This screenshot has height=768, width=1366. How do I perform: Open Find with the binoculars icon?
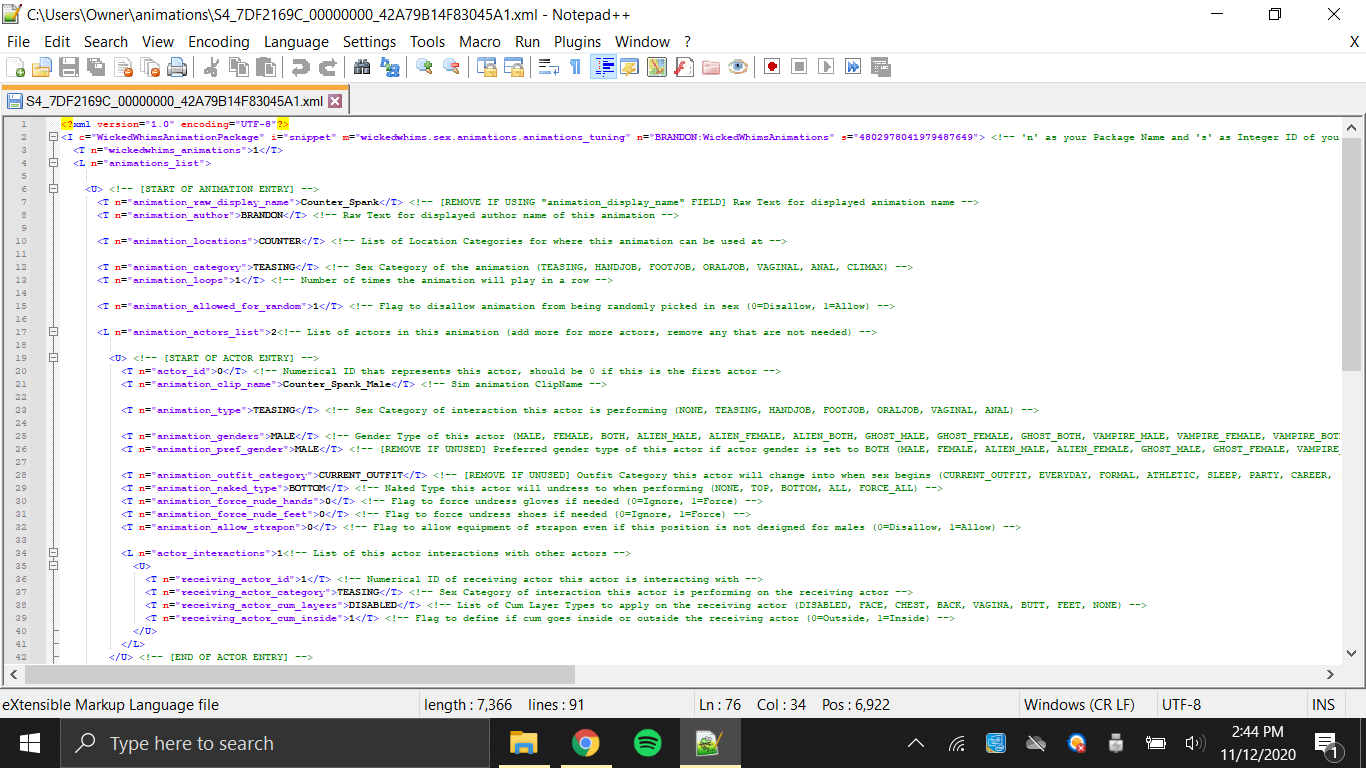click(x=362, y=67)
